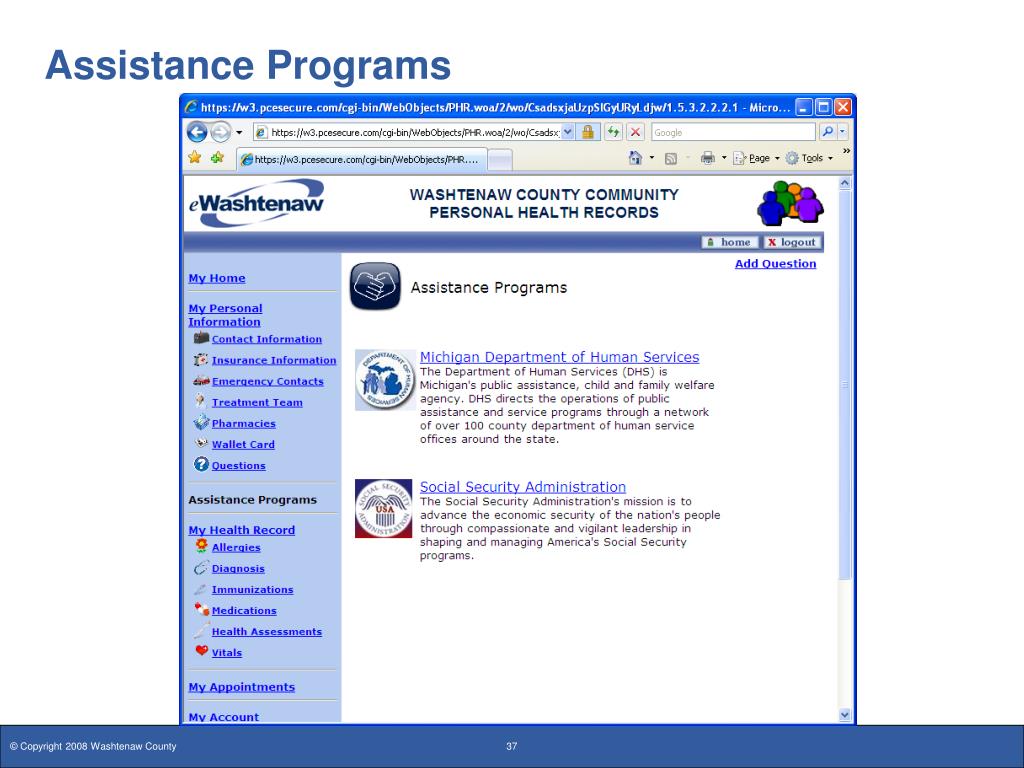Open the My Health Record link
Viewport: 1024px width, 768px height.
pos(242,530)
